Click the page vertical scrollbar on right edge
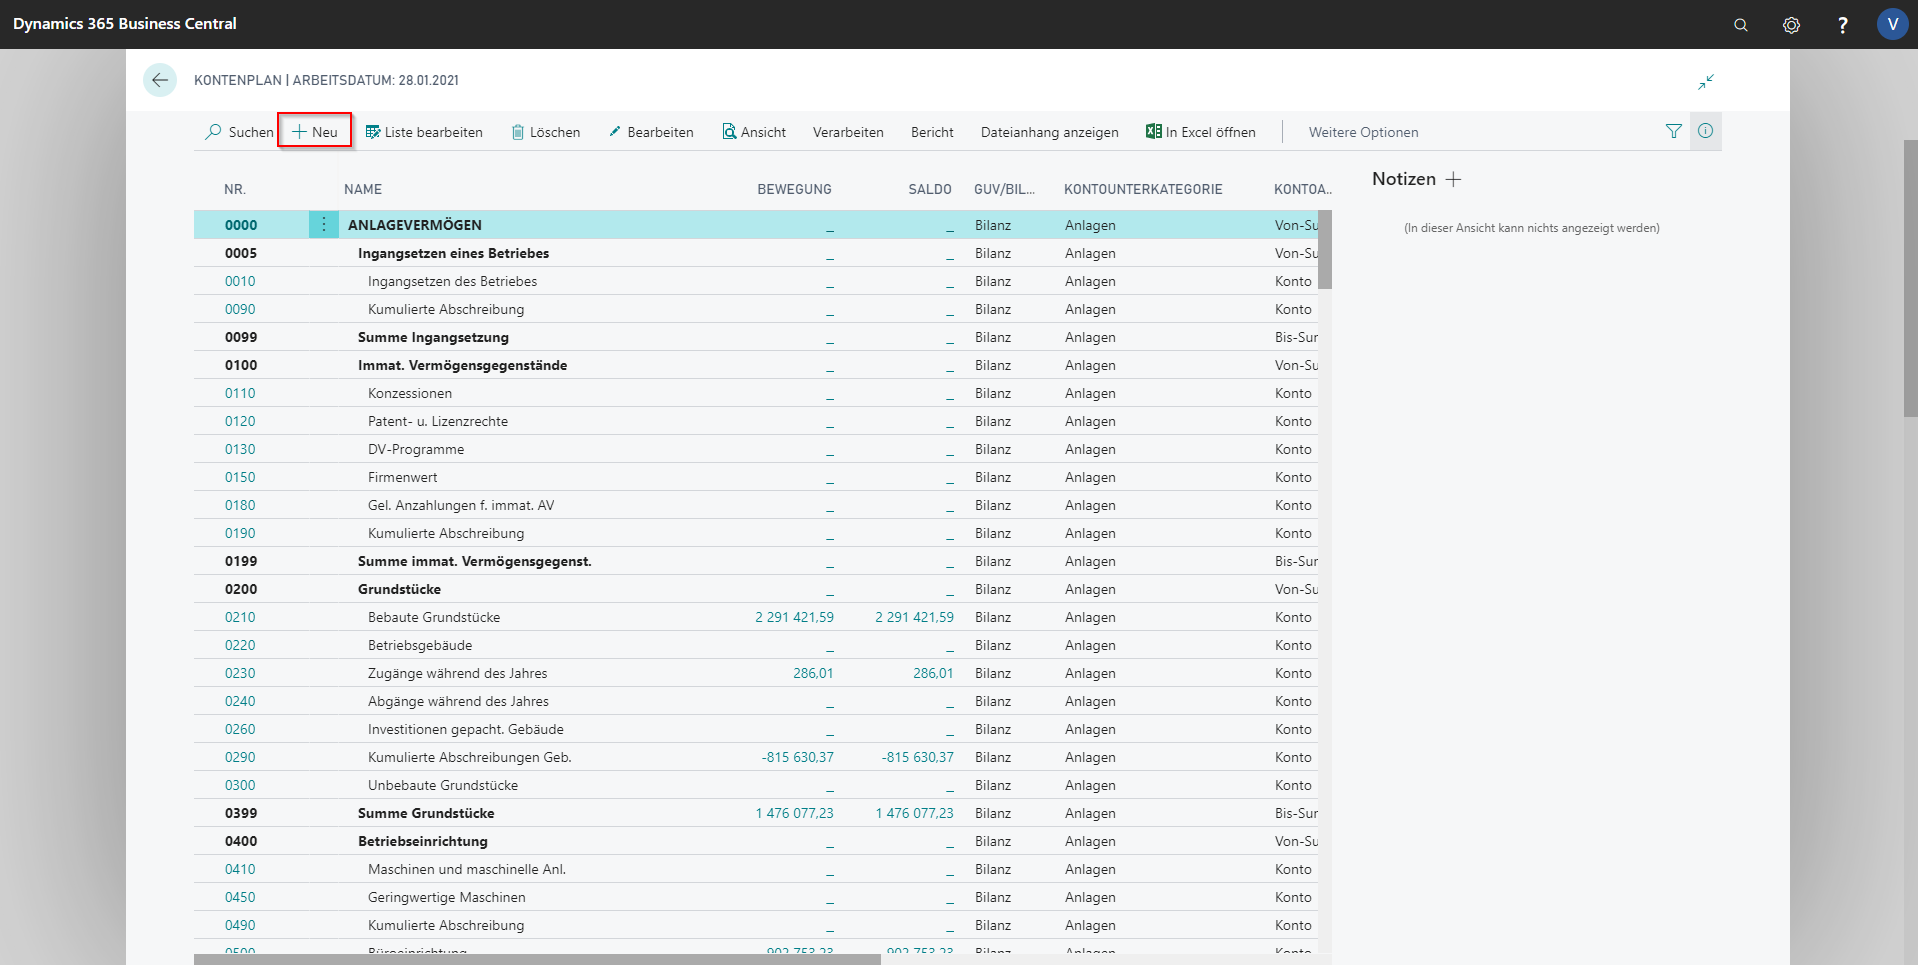This screenshot has height=965, width=1918. tap(1910, 278)
